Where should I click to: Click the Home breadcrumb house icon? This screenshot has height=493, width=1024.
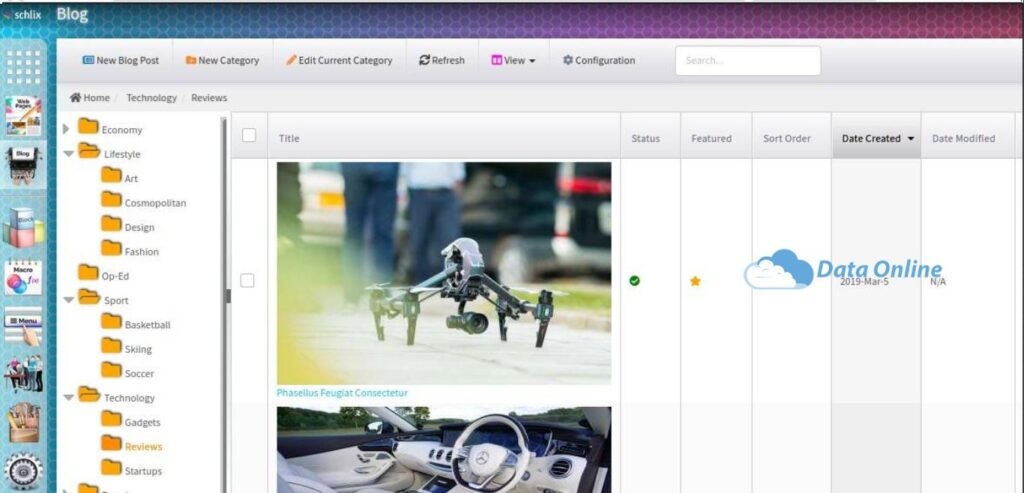click(x=75, y=97)
